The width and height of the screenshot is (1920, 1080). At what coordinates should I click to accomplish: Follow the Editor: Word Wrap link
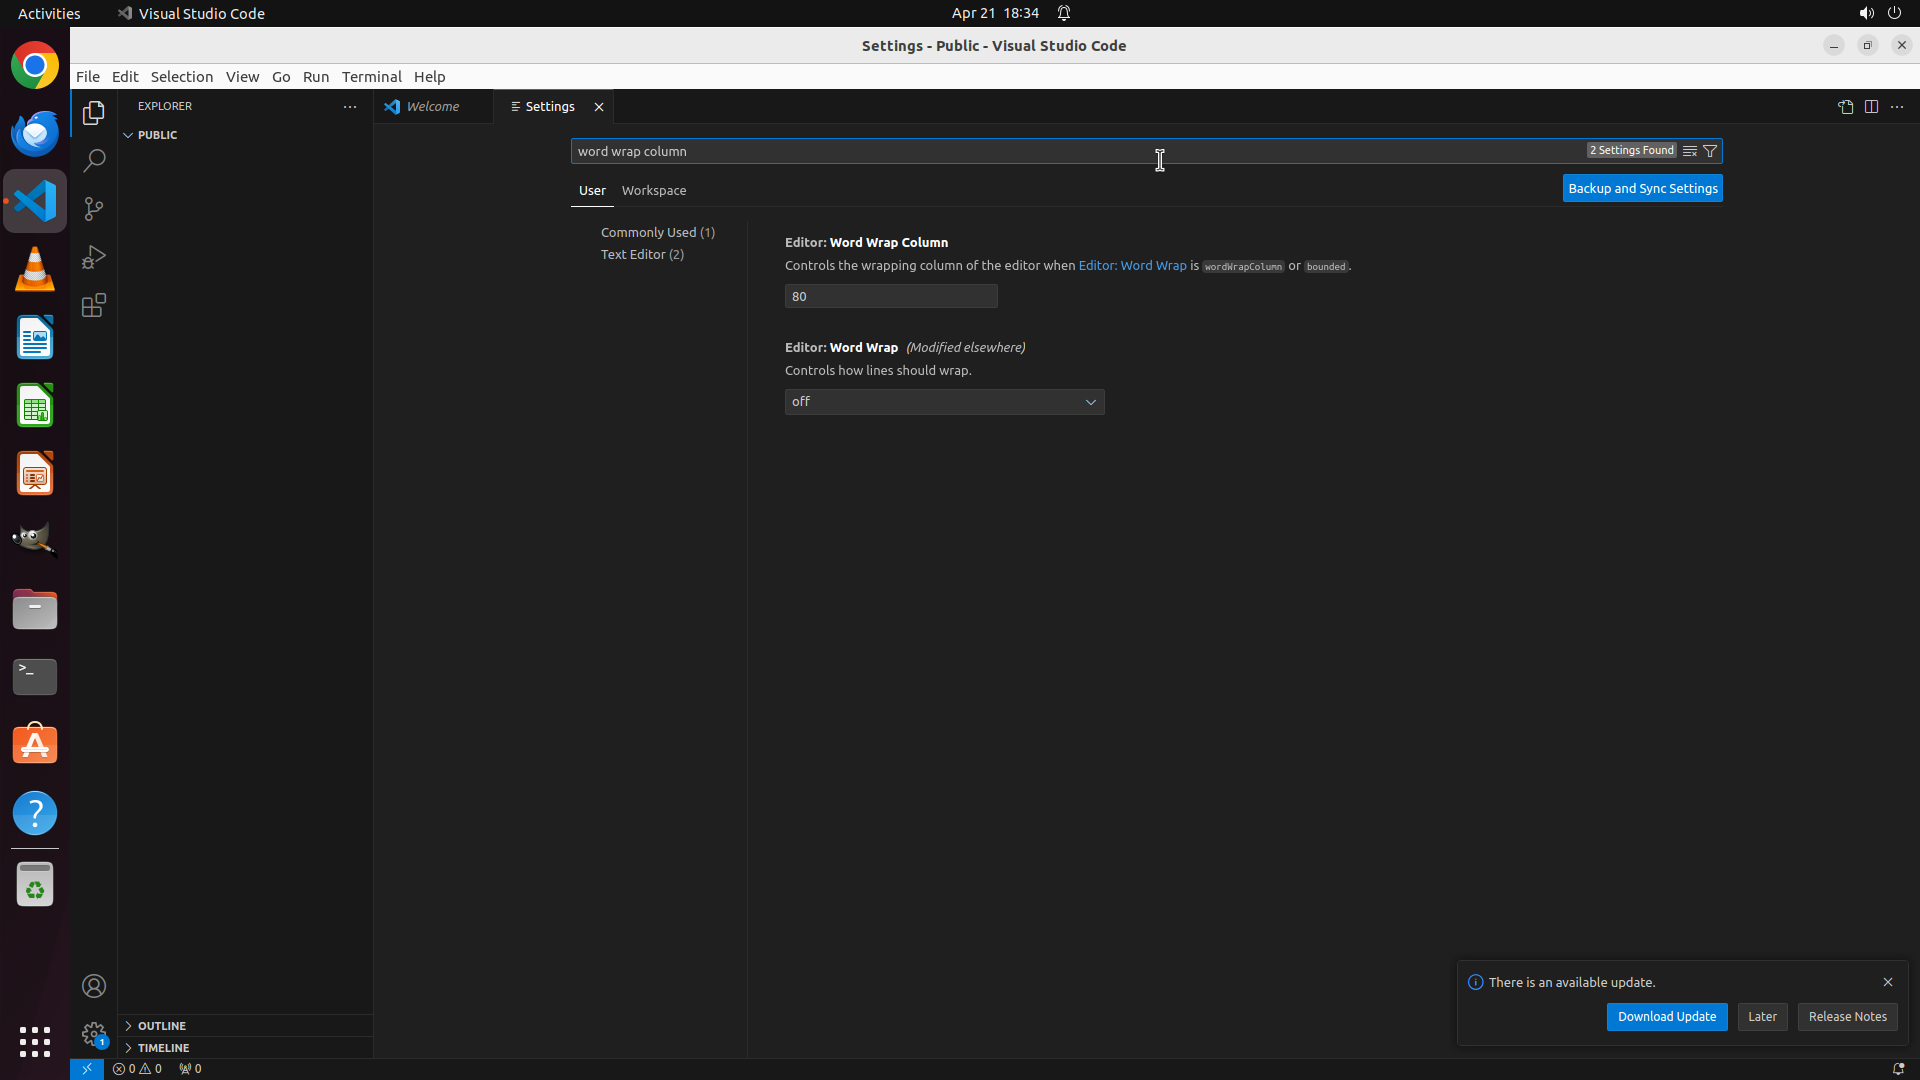point(1132,266)
